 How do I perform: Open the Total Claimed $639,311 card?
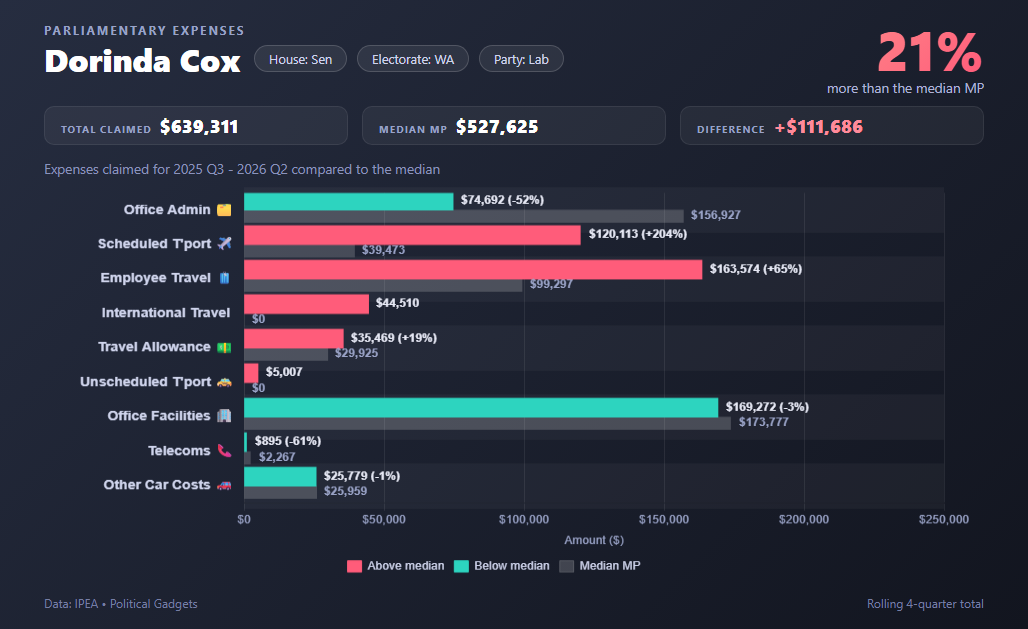(196, 126)
